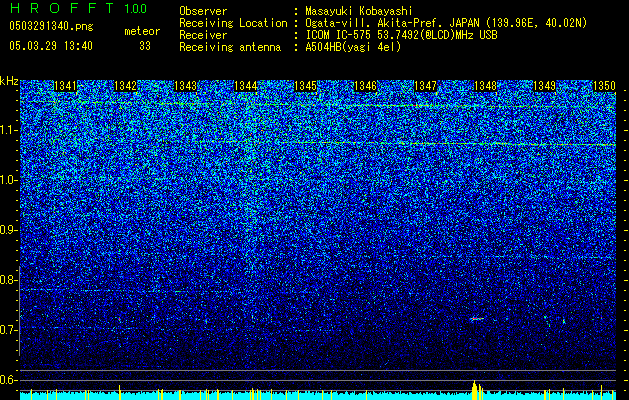Screen dimensions: 629x400
Task: Click the 1346 time marker
Action: (365, 86)
